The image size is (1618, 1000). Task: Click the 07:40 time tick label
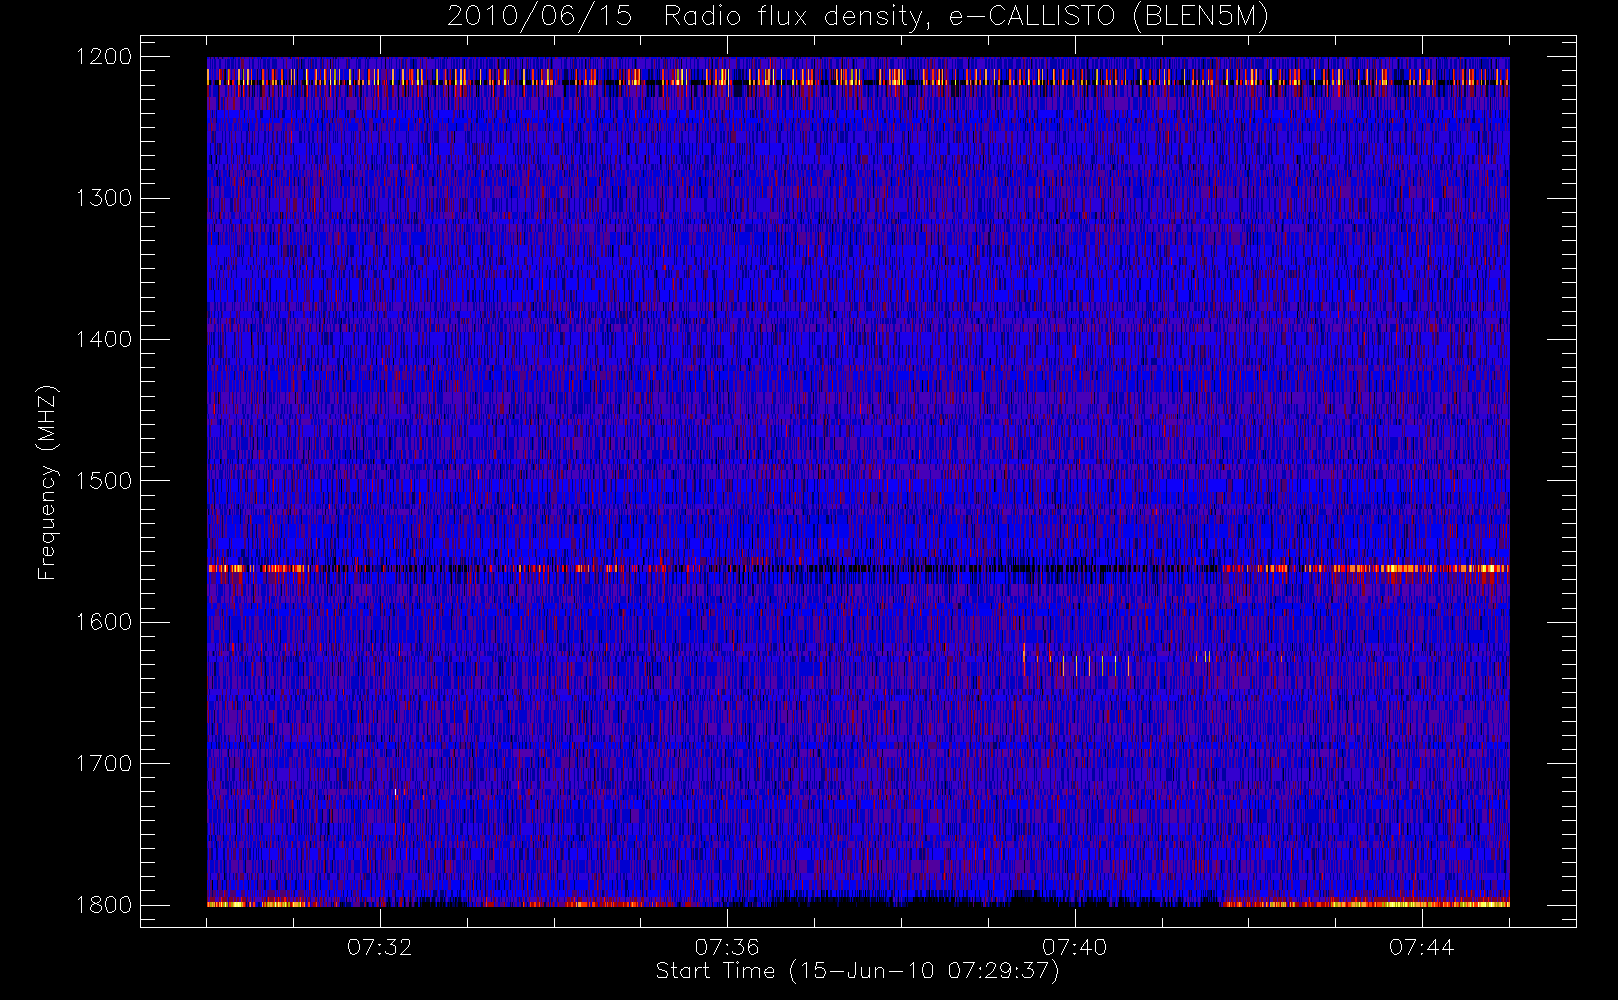click(1075, 947)
